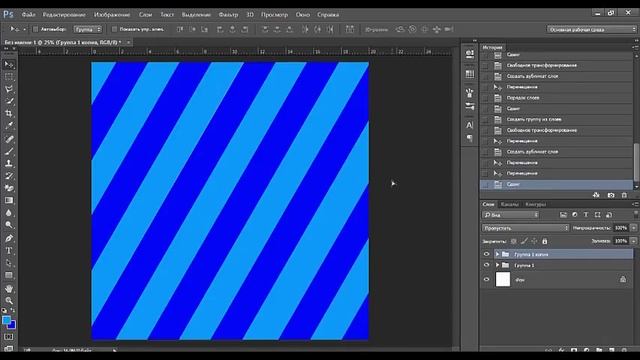Click the auto-align layers icon
Image resolution: width=640 pixels, height=360 pixels.
pyautogui.click(x=350, y=29)
